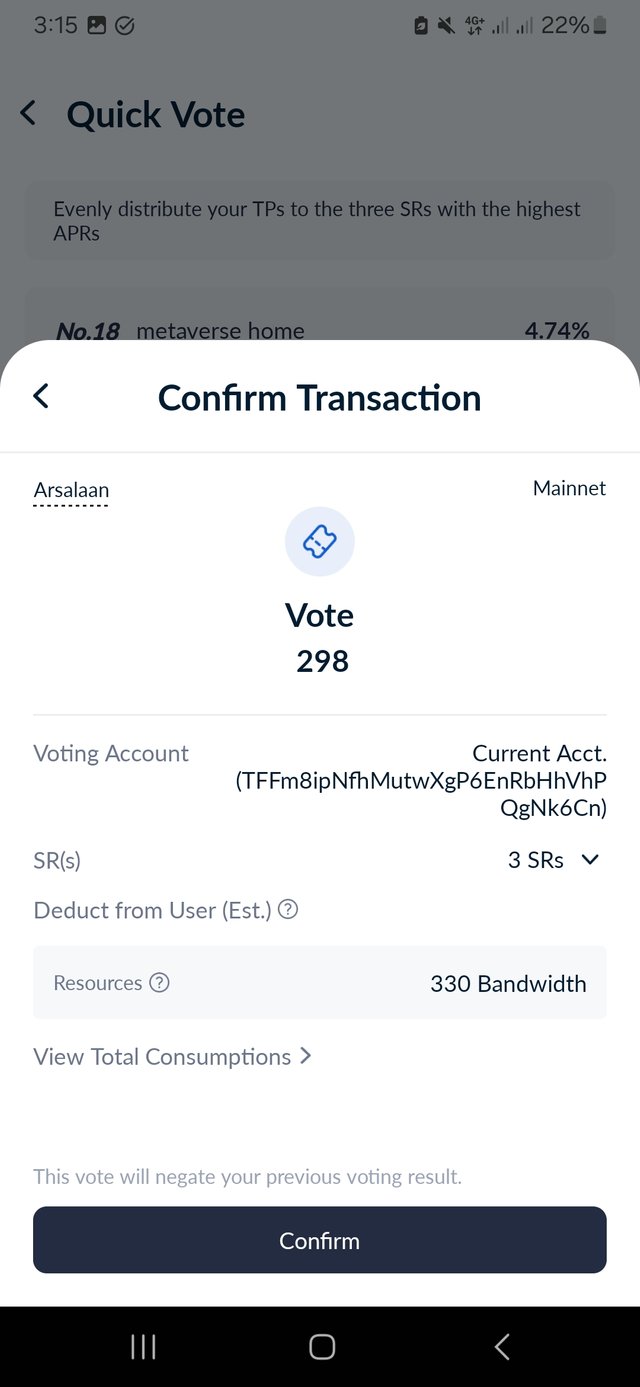Tap the 330 Bandwidth resource row

pyautogui.click(x=320, y=983)
